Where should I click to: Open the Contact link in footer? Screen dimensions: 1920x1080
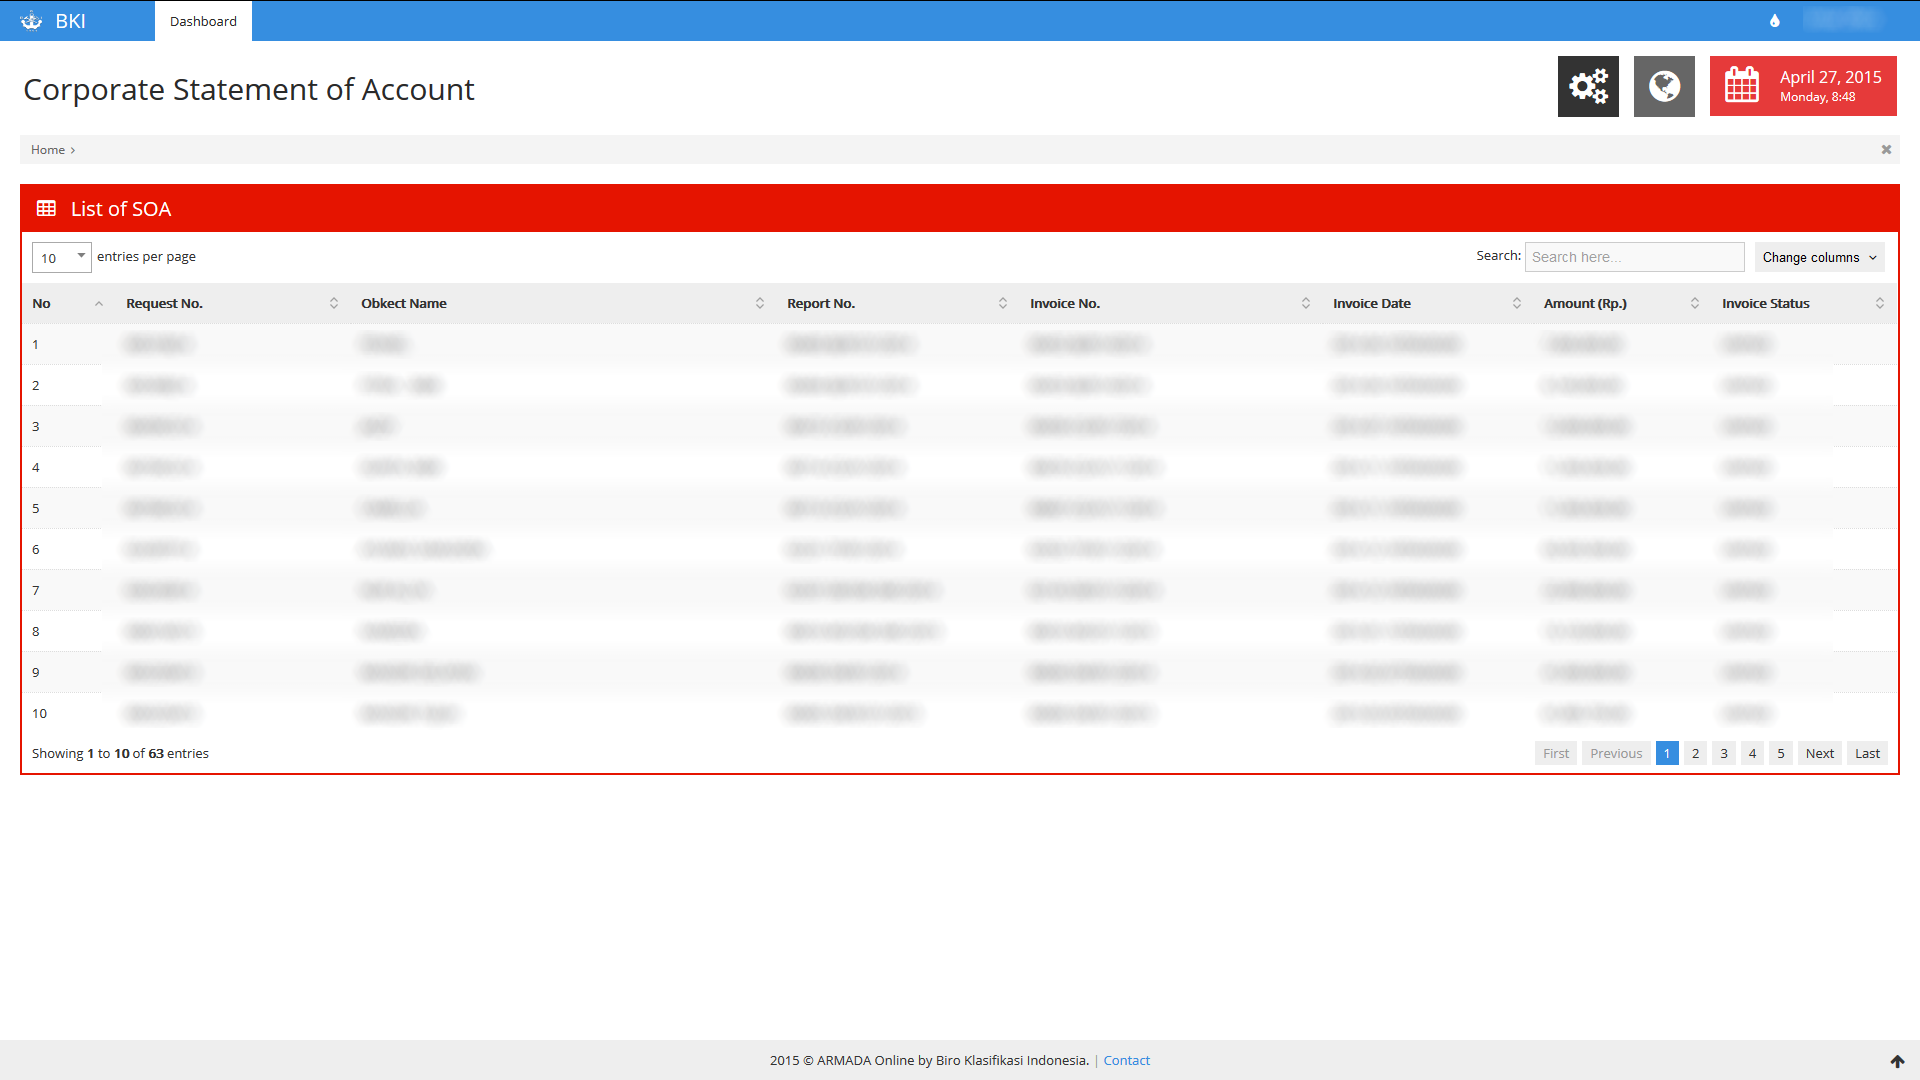[x=1126, y=1061]
